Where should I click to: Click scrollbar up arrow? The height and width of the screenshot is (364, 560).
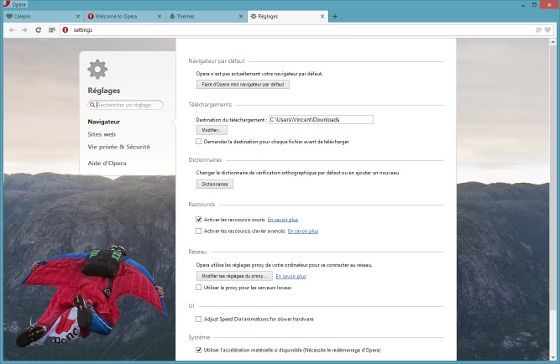(x=554, y=42)
